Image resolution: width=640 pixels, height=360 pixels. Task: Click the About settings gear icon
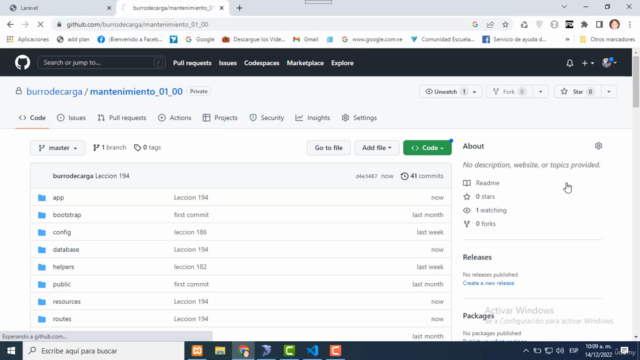(598, 146)
